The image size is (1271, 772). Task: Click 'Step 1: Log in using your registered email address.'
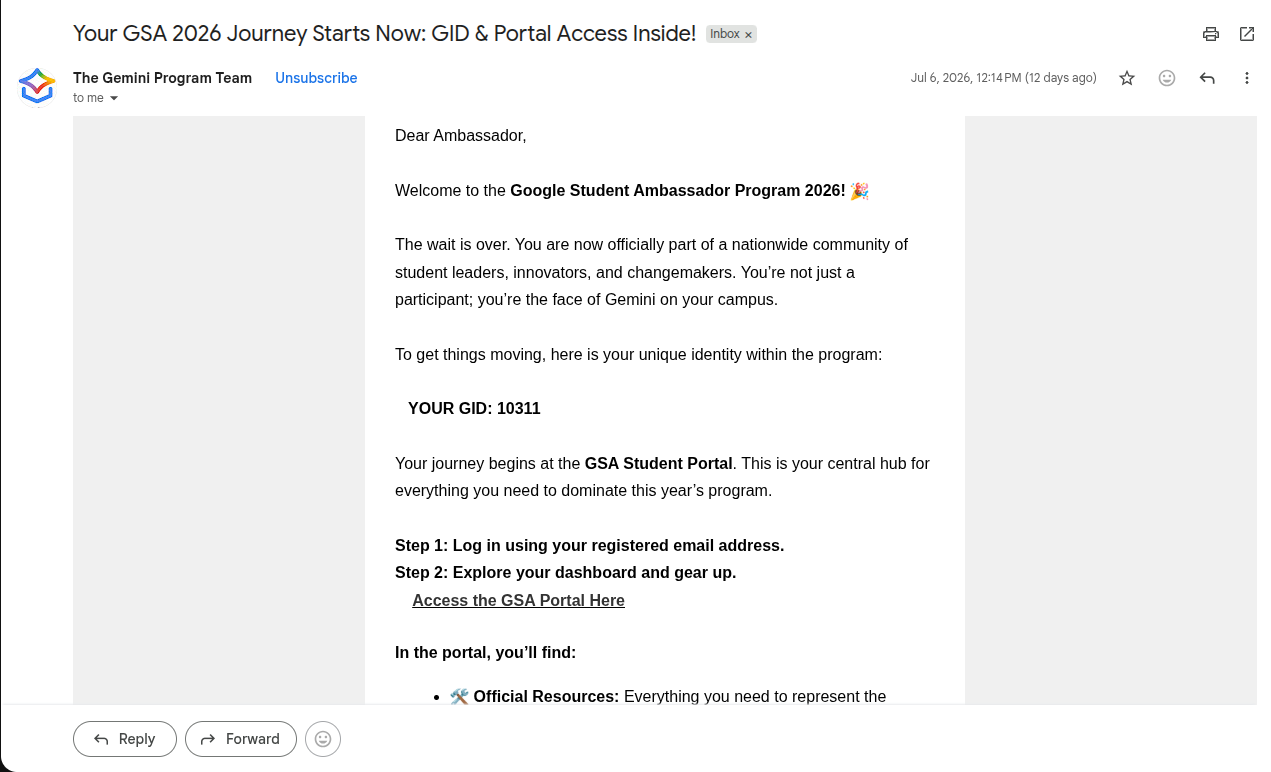point(589,545)
